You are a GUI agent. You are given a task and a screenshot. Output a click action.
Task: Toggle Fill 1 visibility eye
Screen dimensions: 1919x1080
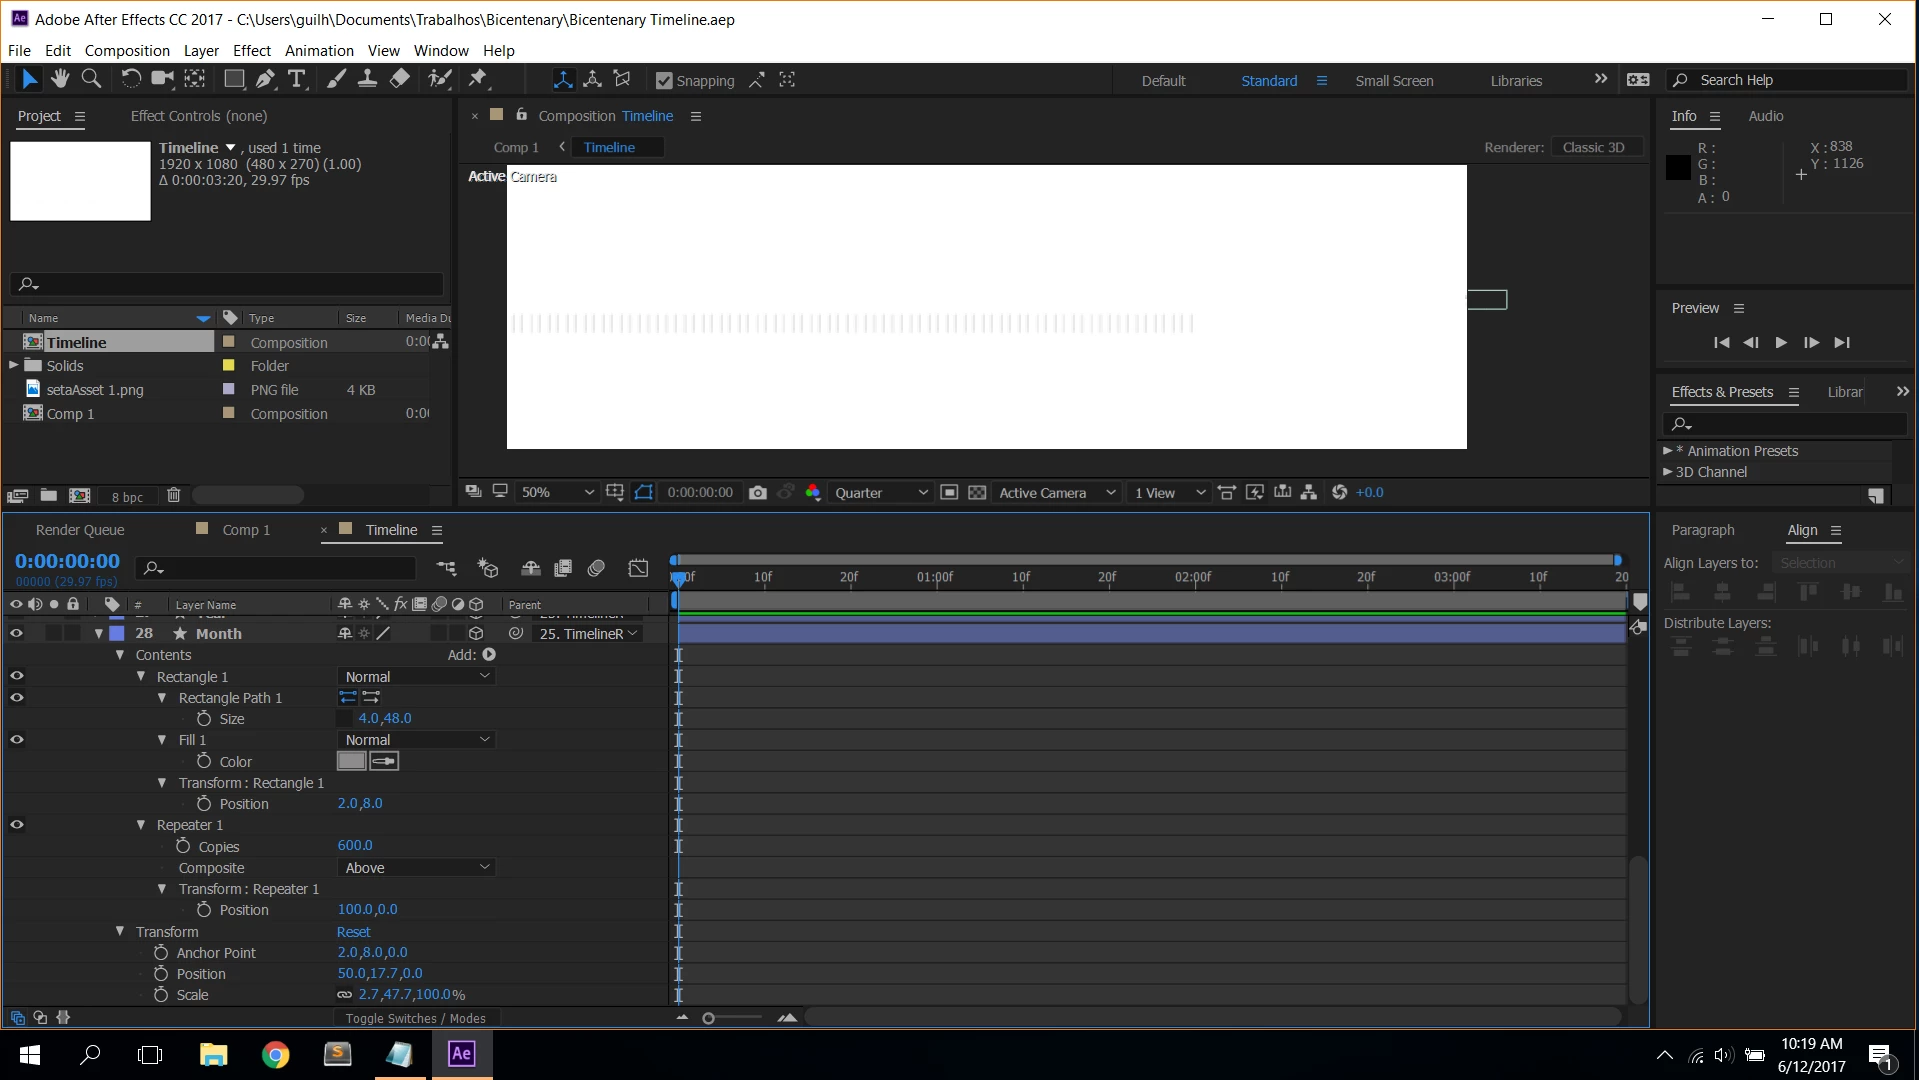pos(16,740)
